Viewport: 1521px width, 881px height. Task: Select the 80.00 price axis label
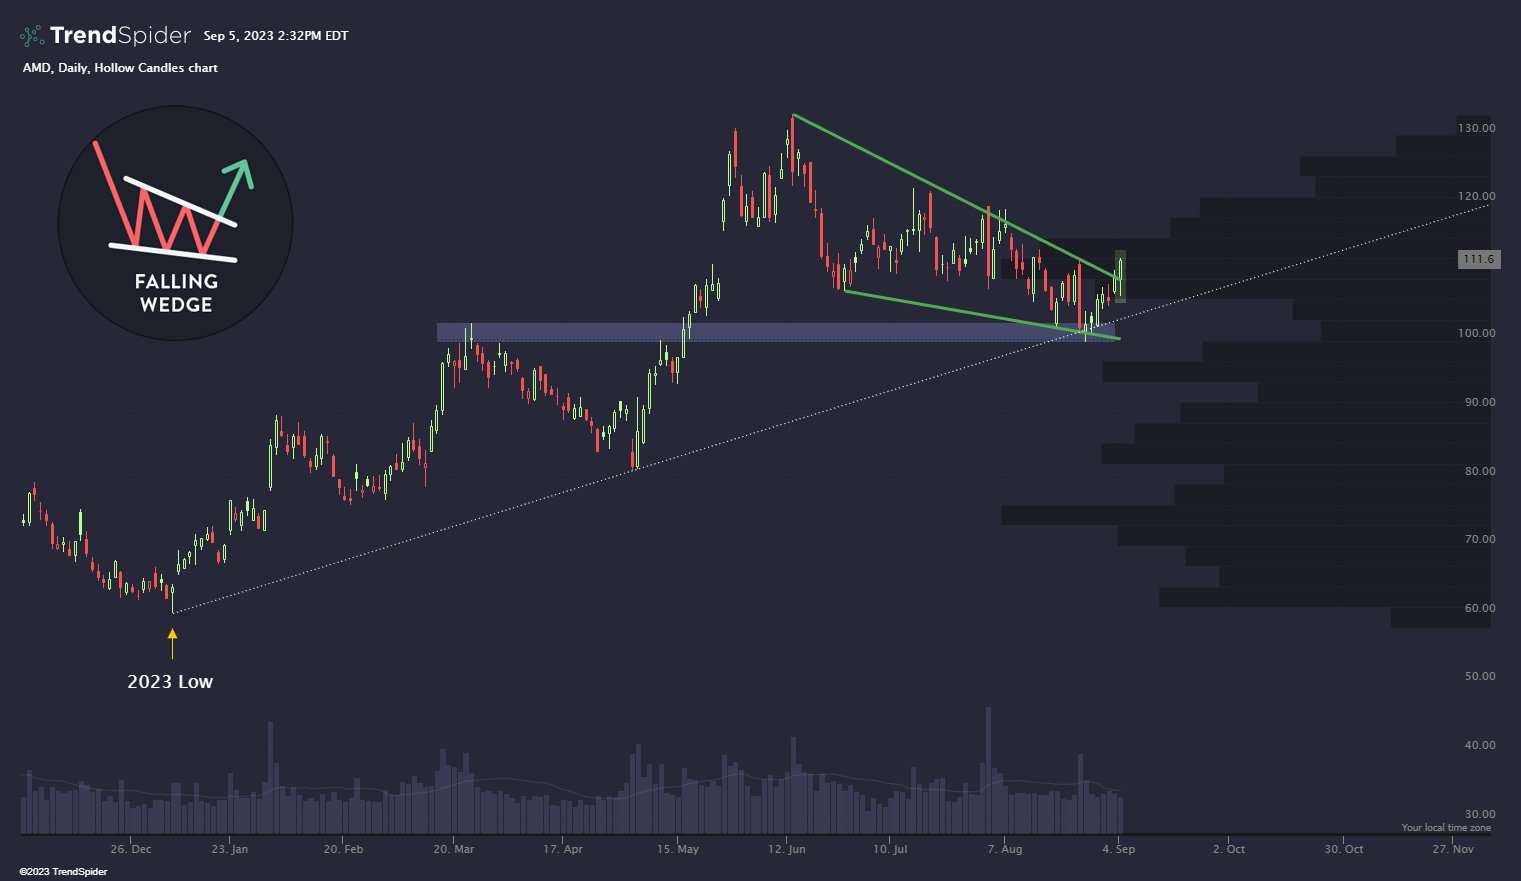[1479, 471]
